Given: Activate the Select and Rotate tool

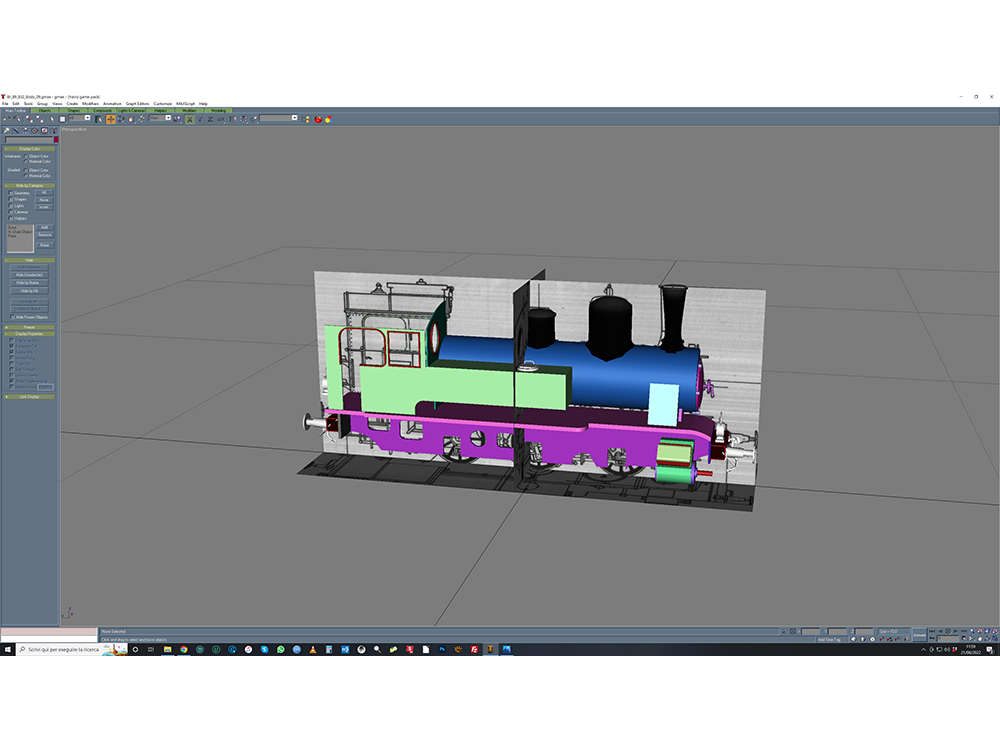Looking at the screenshot, I should pyautogui.click(x=121, y=119).
